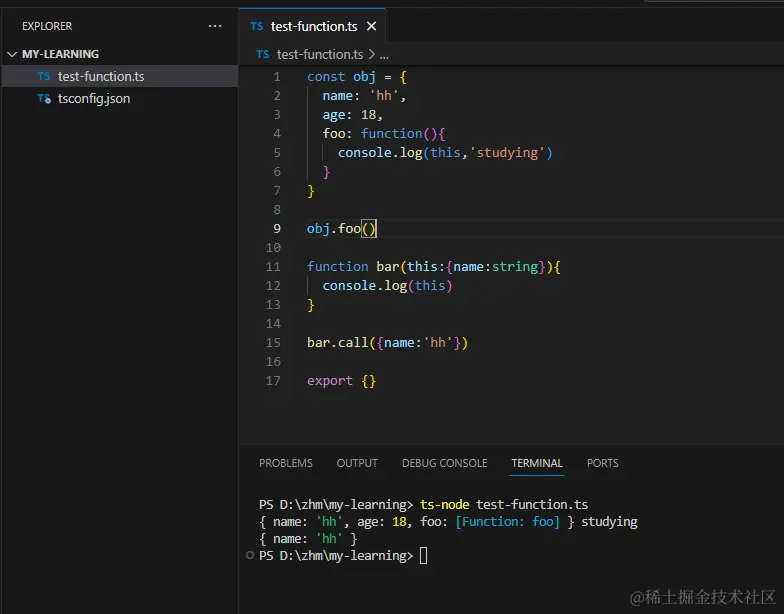Click the 'foo' property on line 4

(x=334, y=134)
